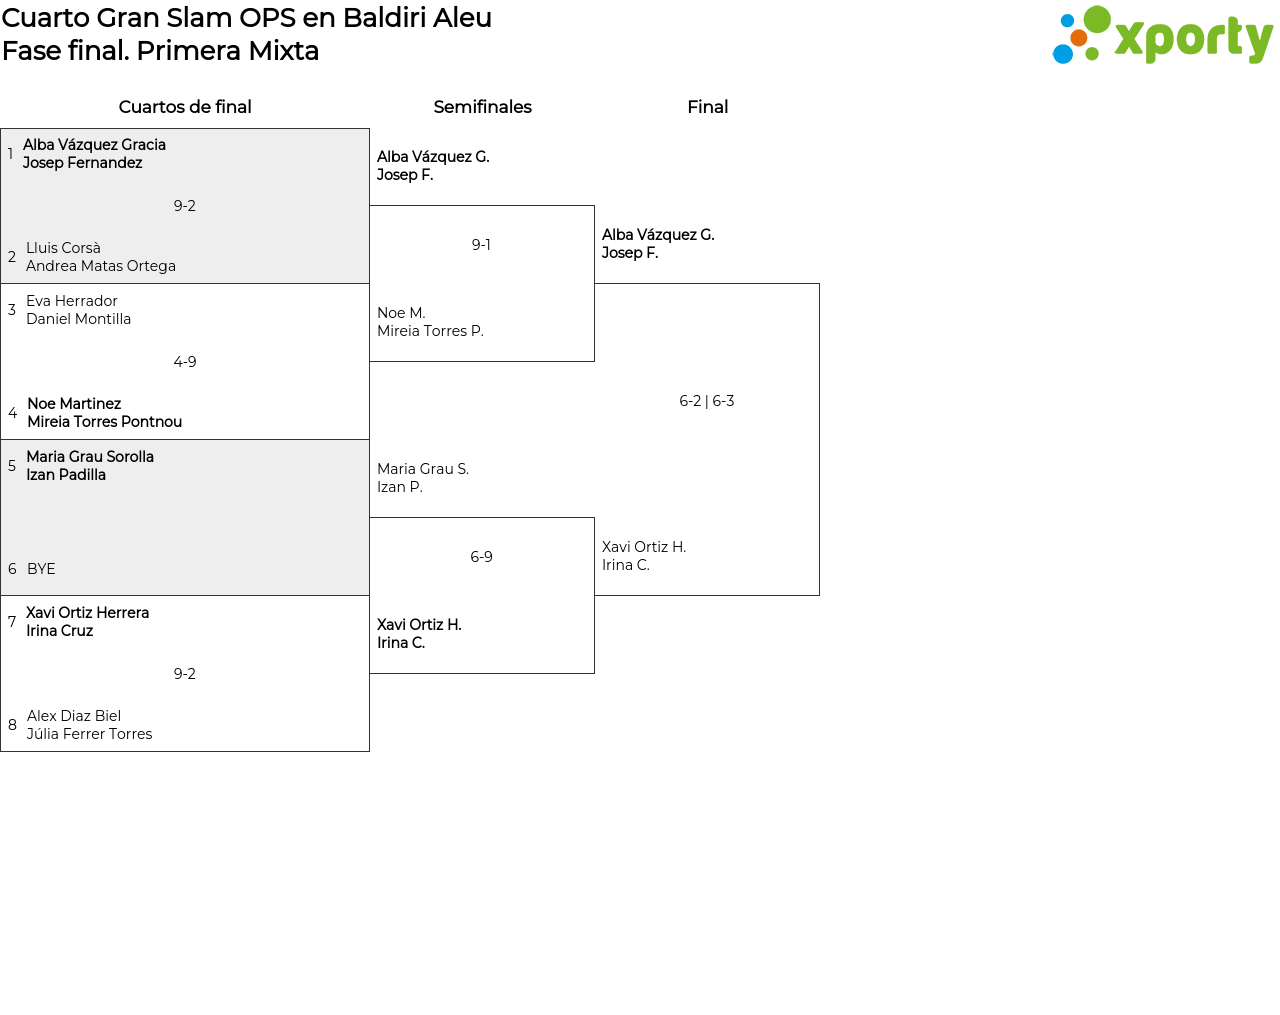This screenshot has width=1280, height=1015.
Task: Click the Lluis Corsà and Andrea Matas team
Action: [100, 257]
